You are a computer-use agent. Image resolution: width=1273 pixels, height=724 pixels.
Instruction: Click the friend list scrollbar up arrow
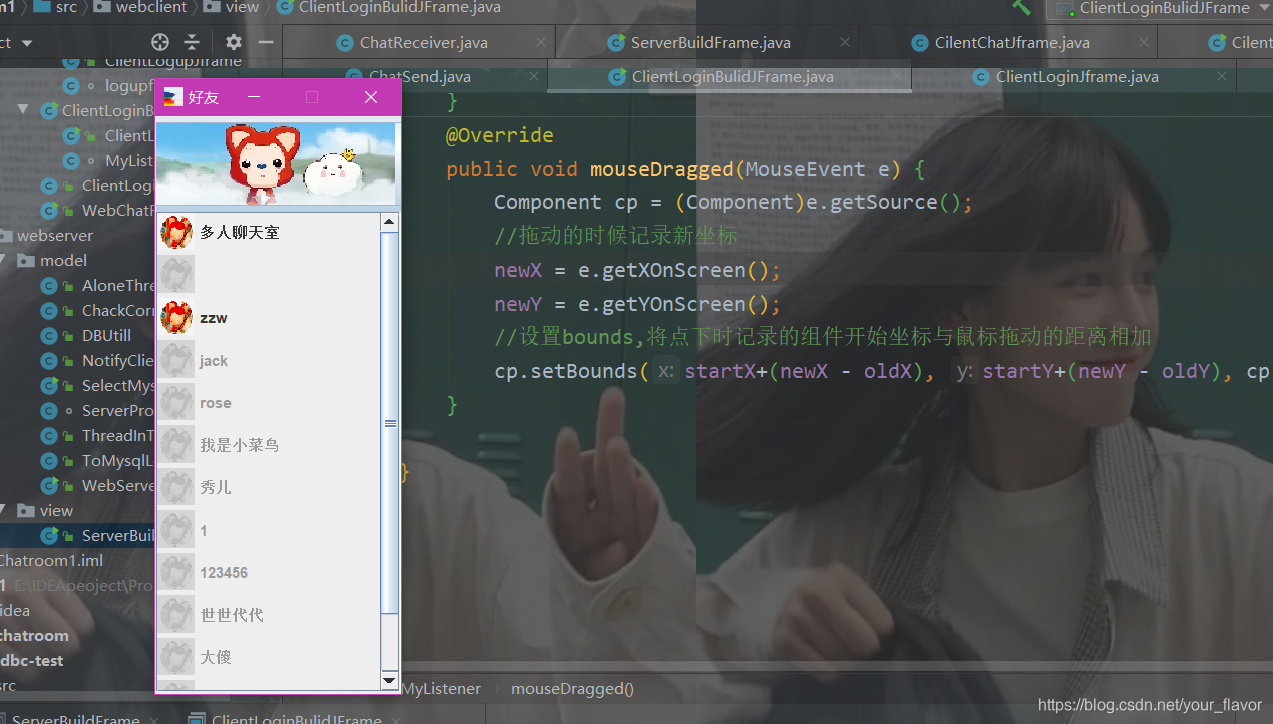(x=390, y=222)
